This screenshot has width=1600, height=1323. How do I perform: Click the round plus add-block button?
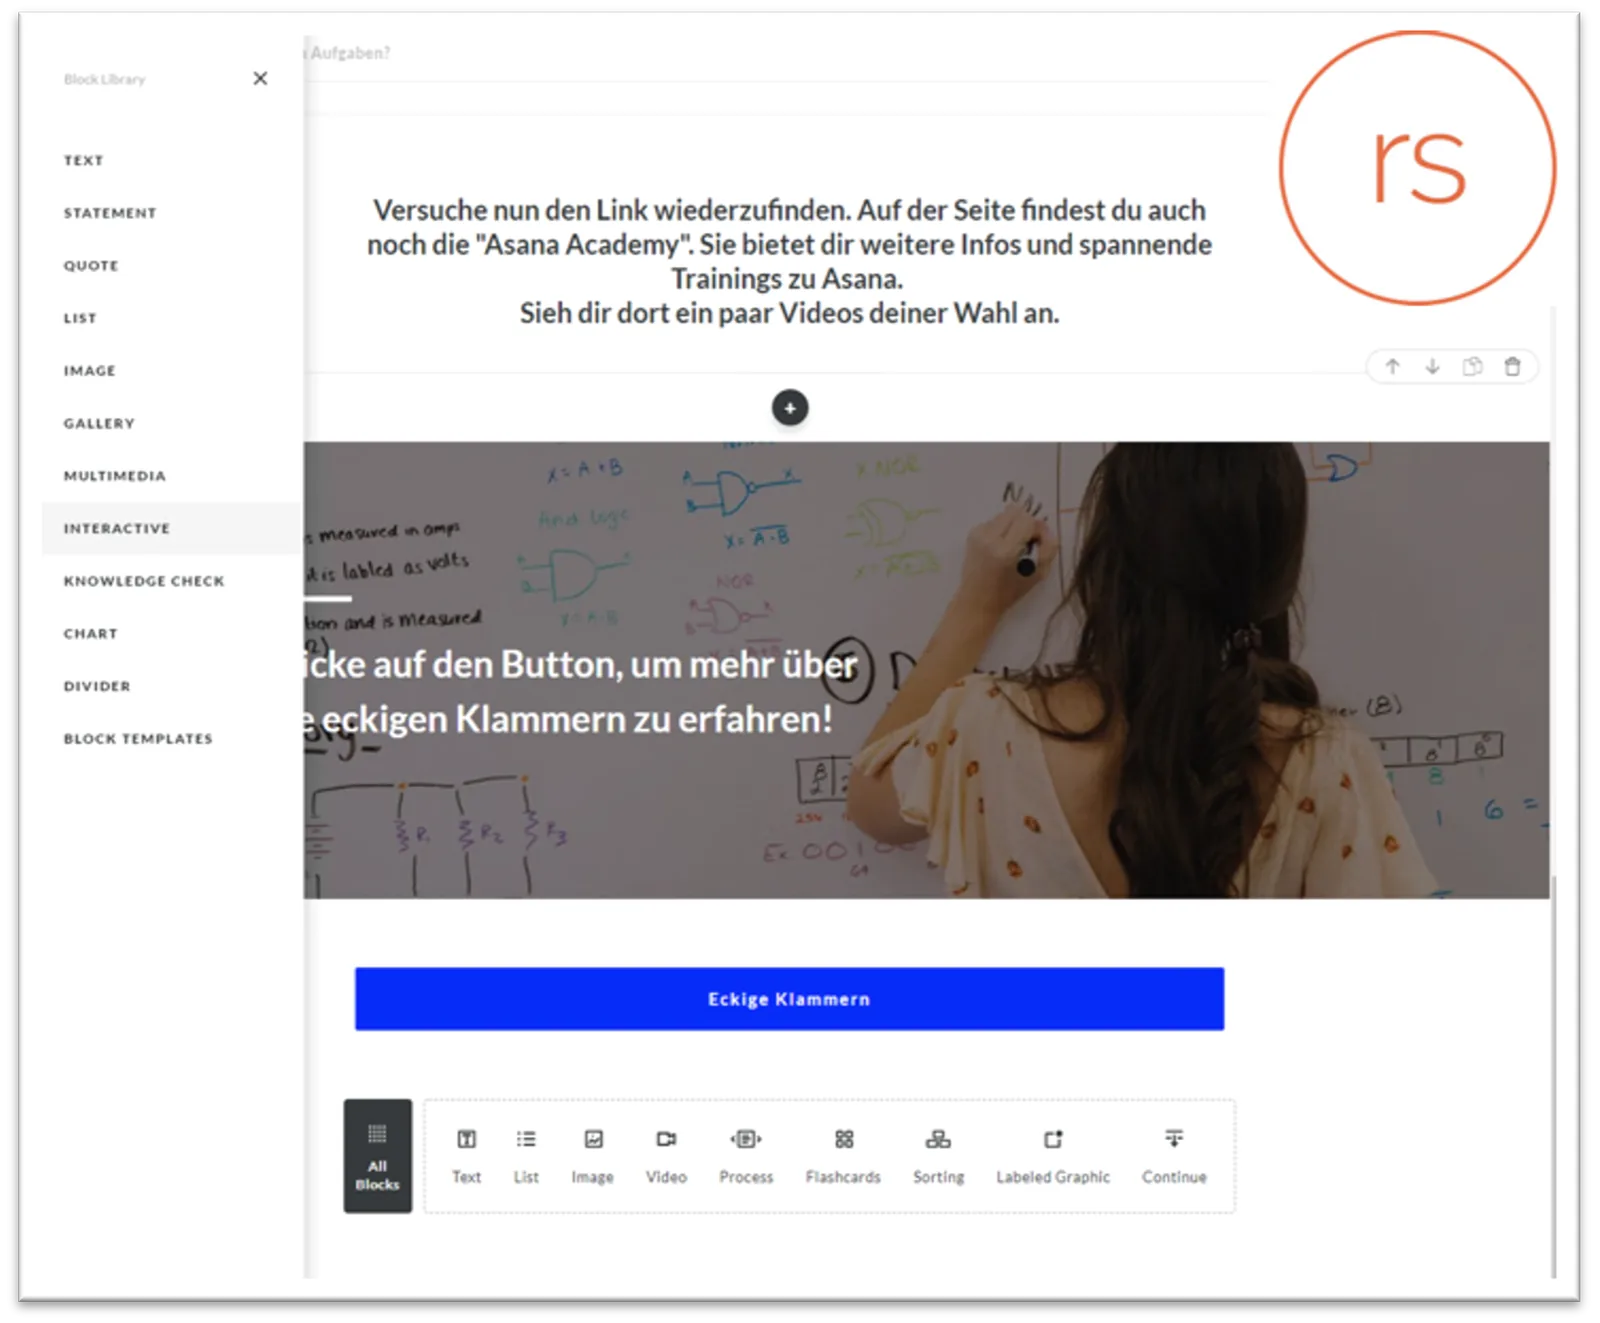(x=790, y=408)
